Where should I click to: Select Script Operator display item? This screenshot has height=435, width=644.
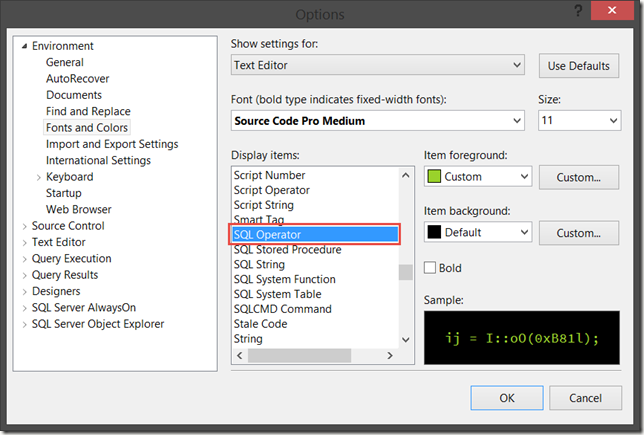[271, 190]
